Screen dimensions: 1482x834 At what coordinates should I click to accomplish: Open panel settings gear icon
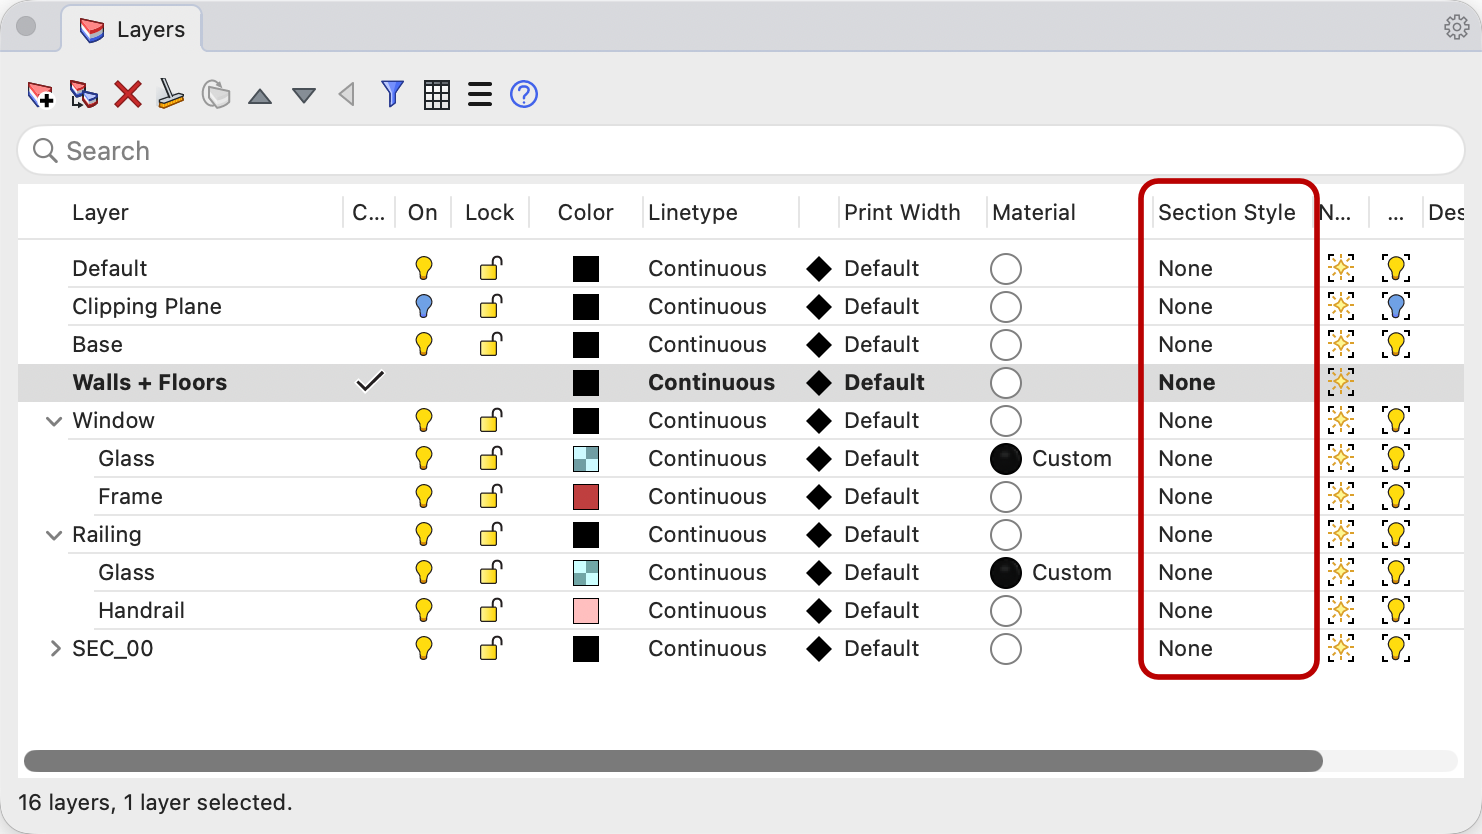1457,27
